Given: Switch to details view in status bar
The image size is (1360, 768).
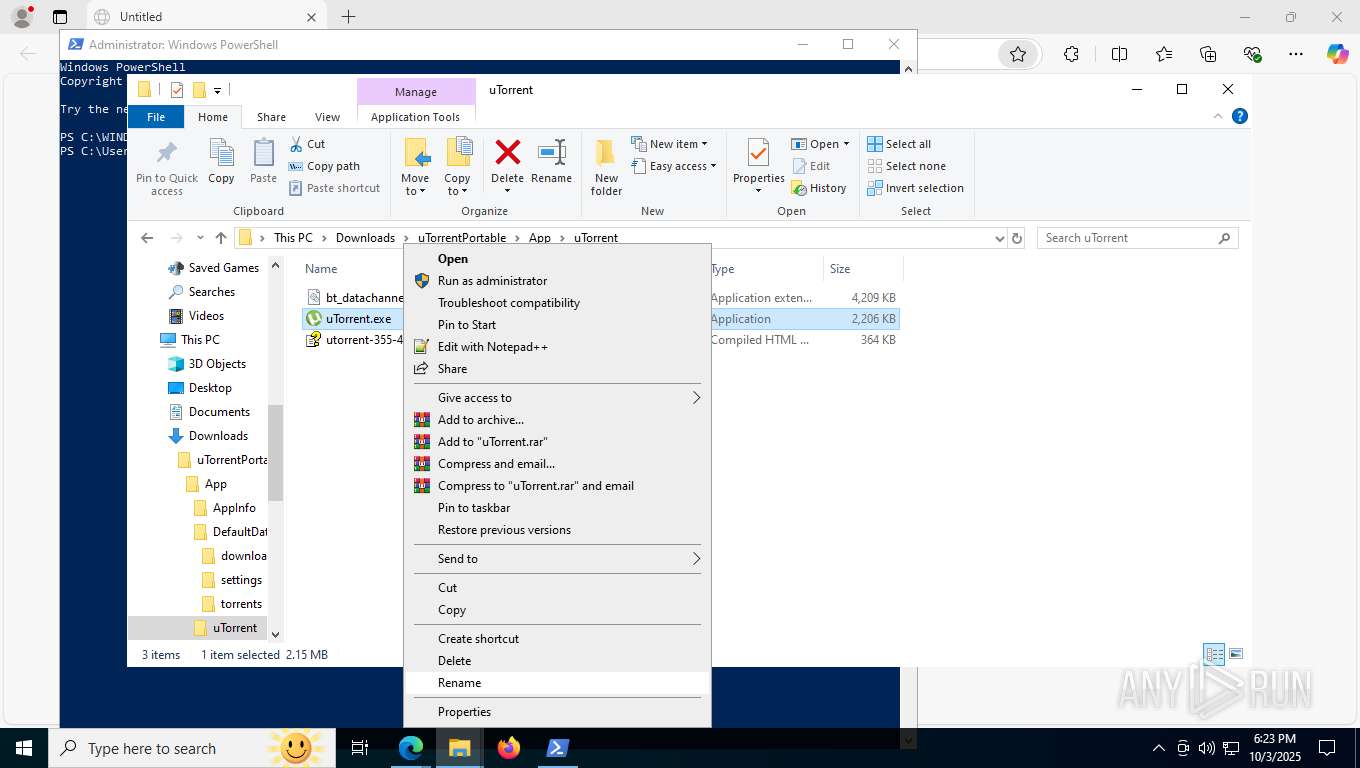Looking at the screenshot, I should pyautogui.click(x=1214, y=654).
